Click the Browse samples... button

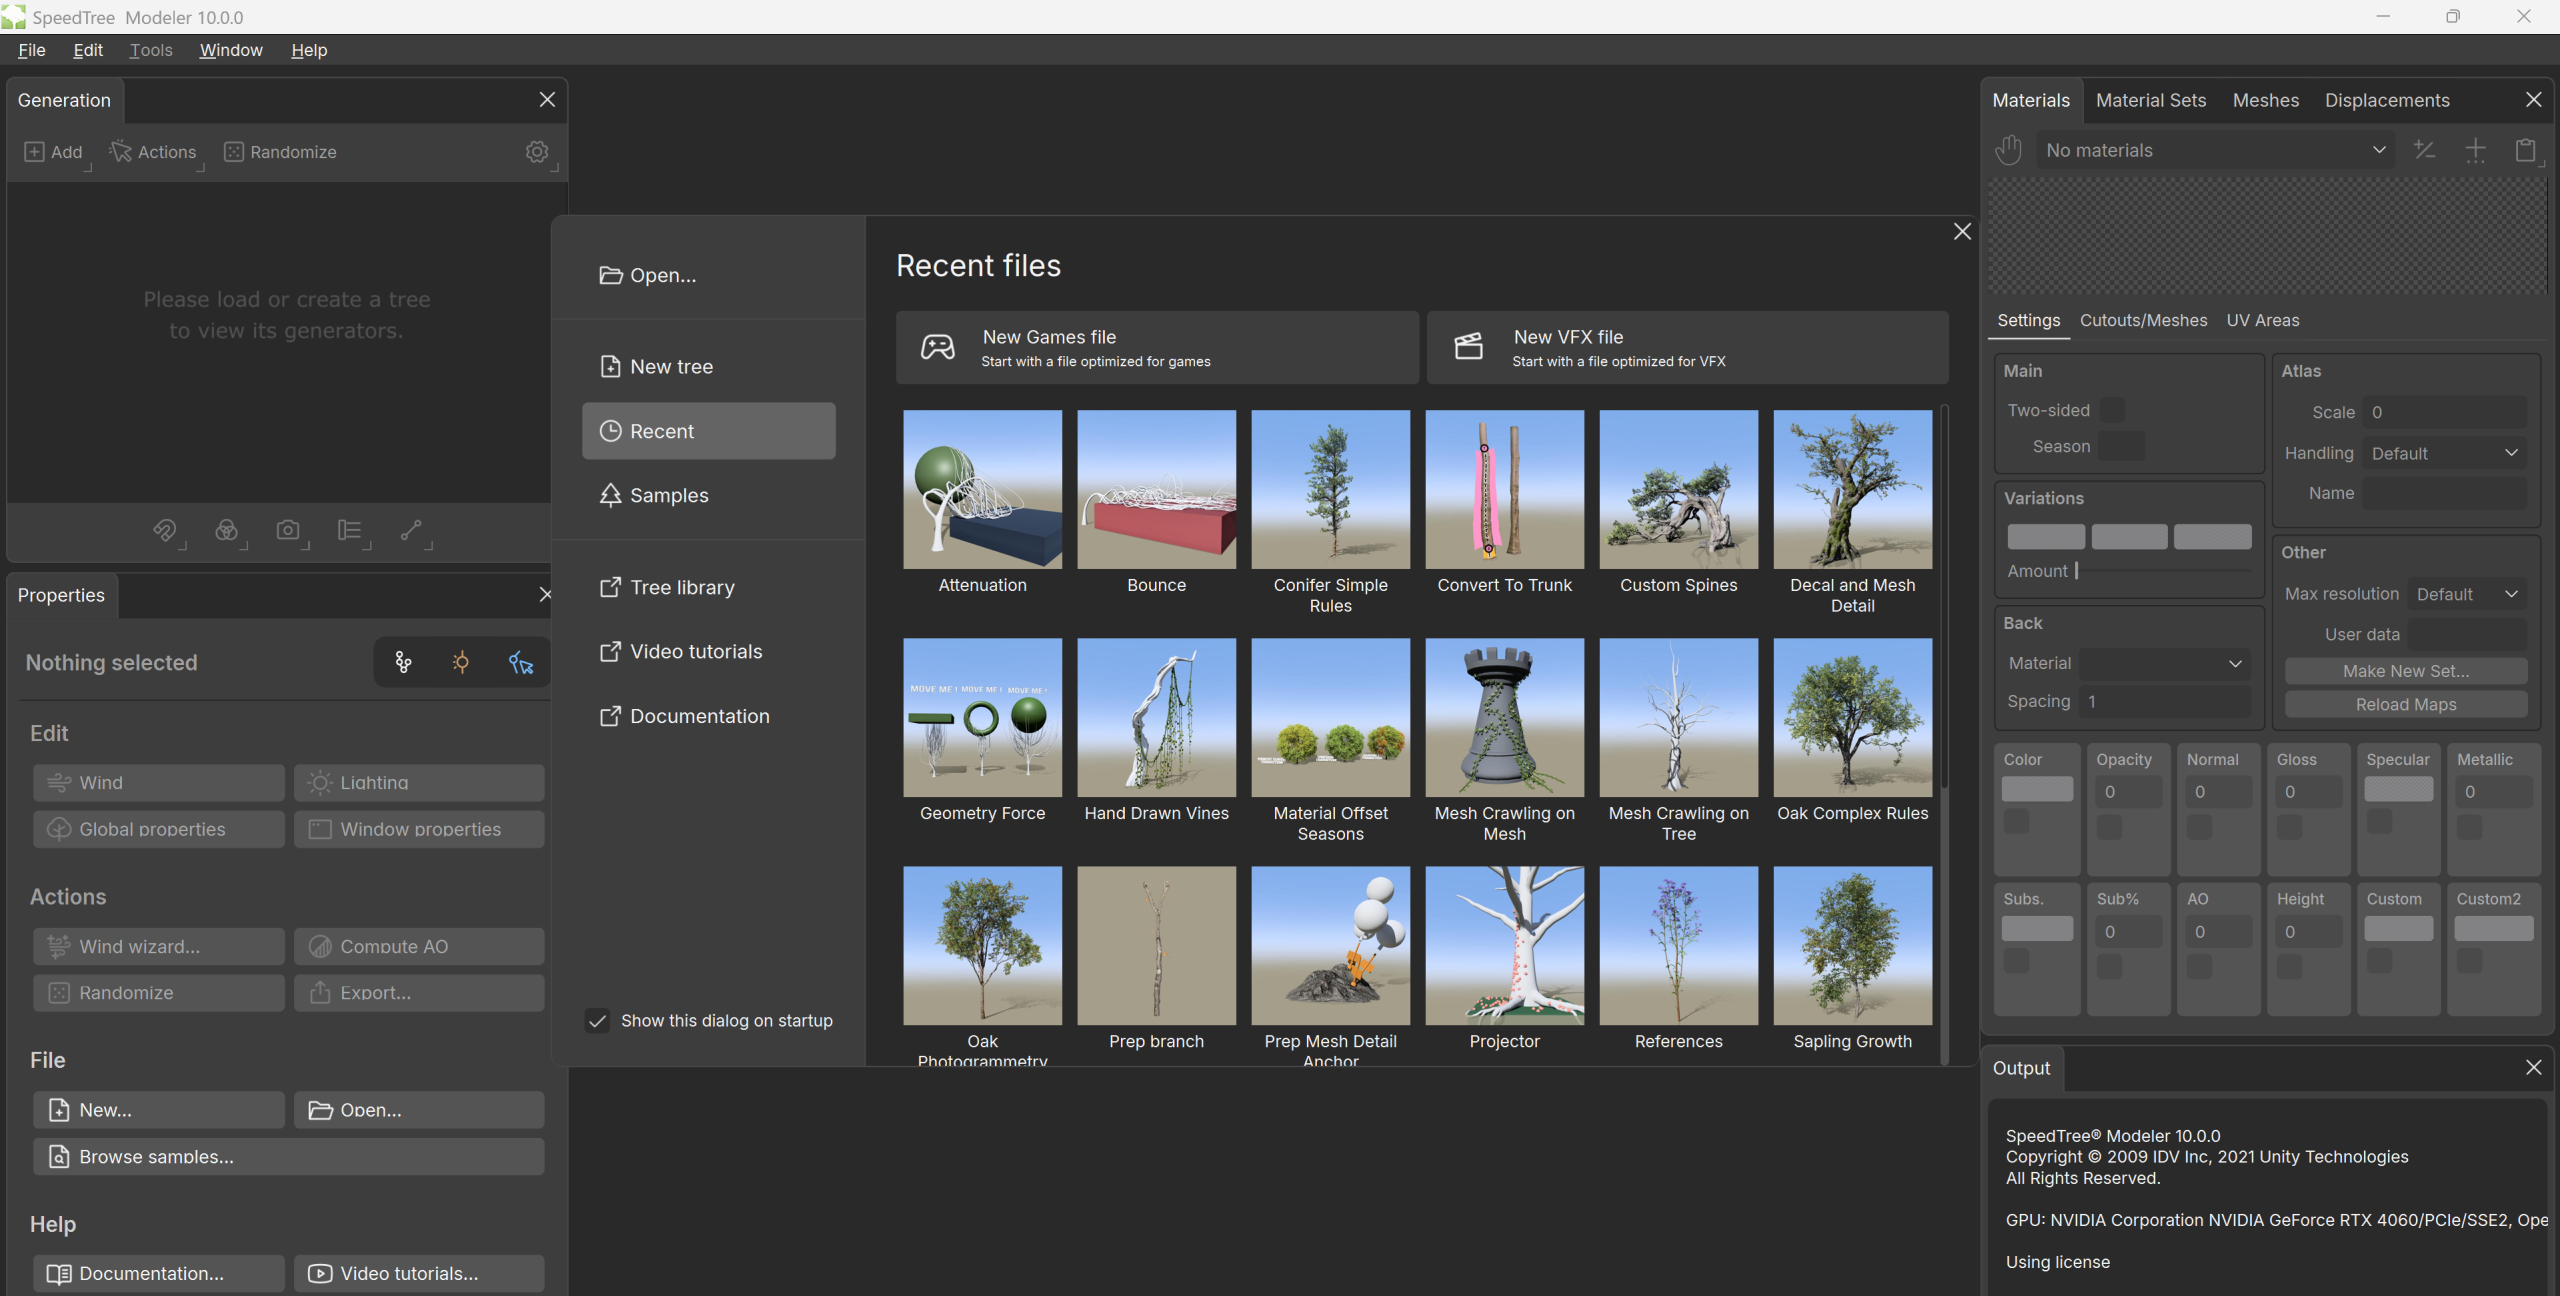click(288, 1156)
